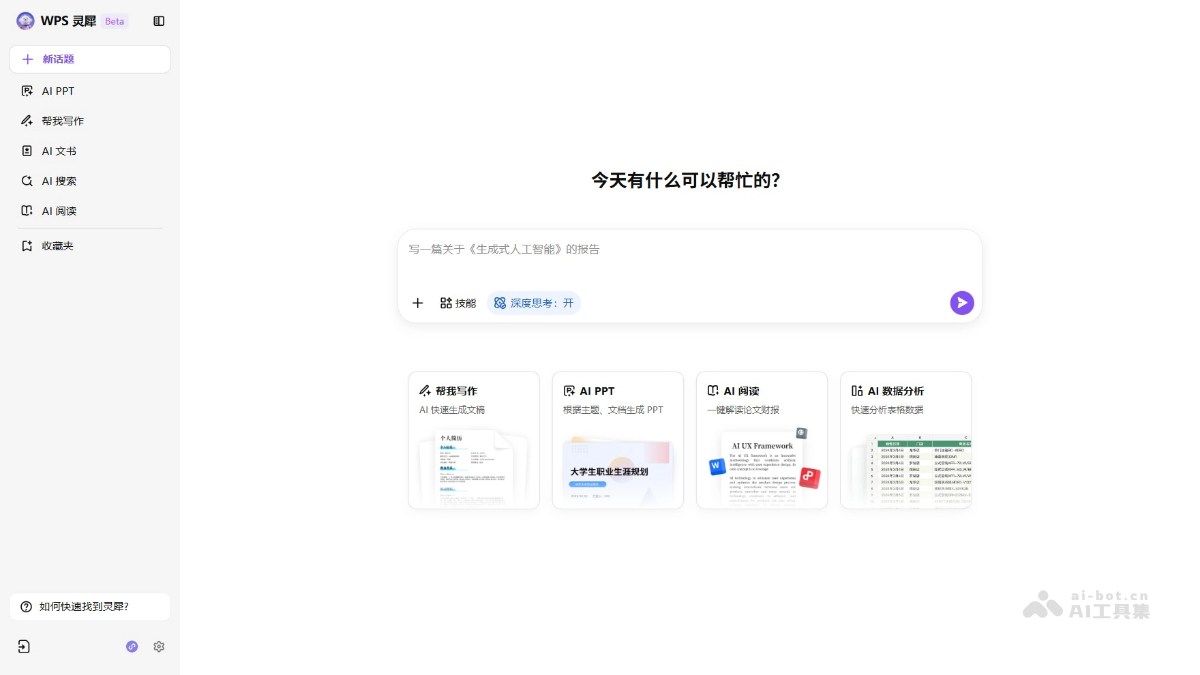Click the purple send button

961,303
